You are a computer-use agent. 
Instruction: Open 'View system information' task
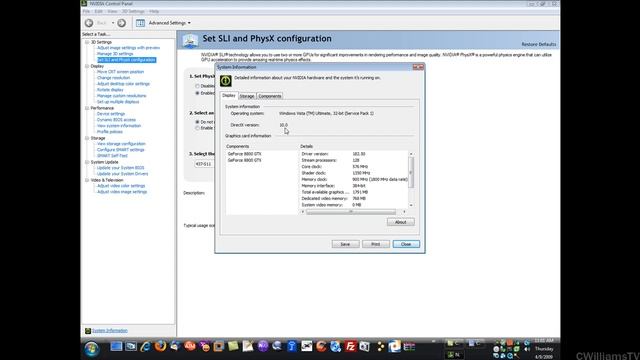[x=119, y=126]
